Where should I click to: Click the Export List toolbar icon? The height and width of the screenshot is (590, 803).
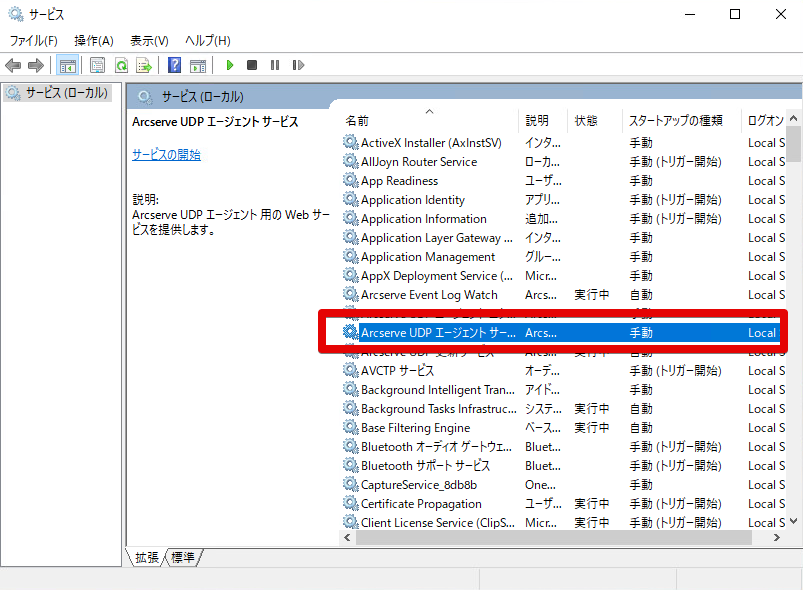(144, 65)
